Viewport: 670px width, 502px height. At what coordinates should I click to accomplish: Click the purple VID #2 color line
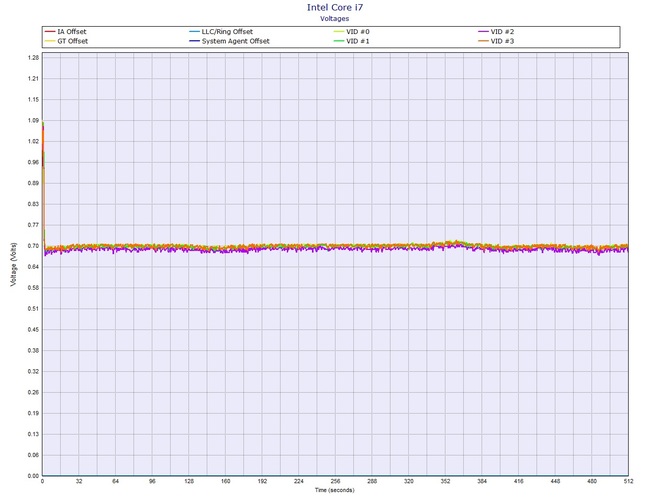(x=483, y=32)
